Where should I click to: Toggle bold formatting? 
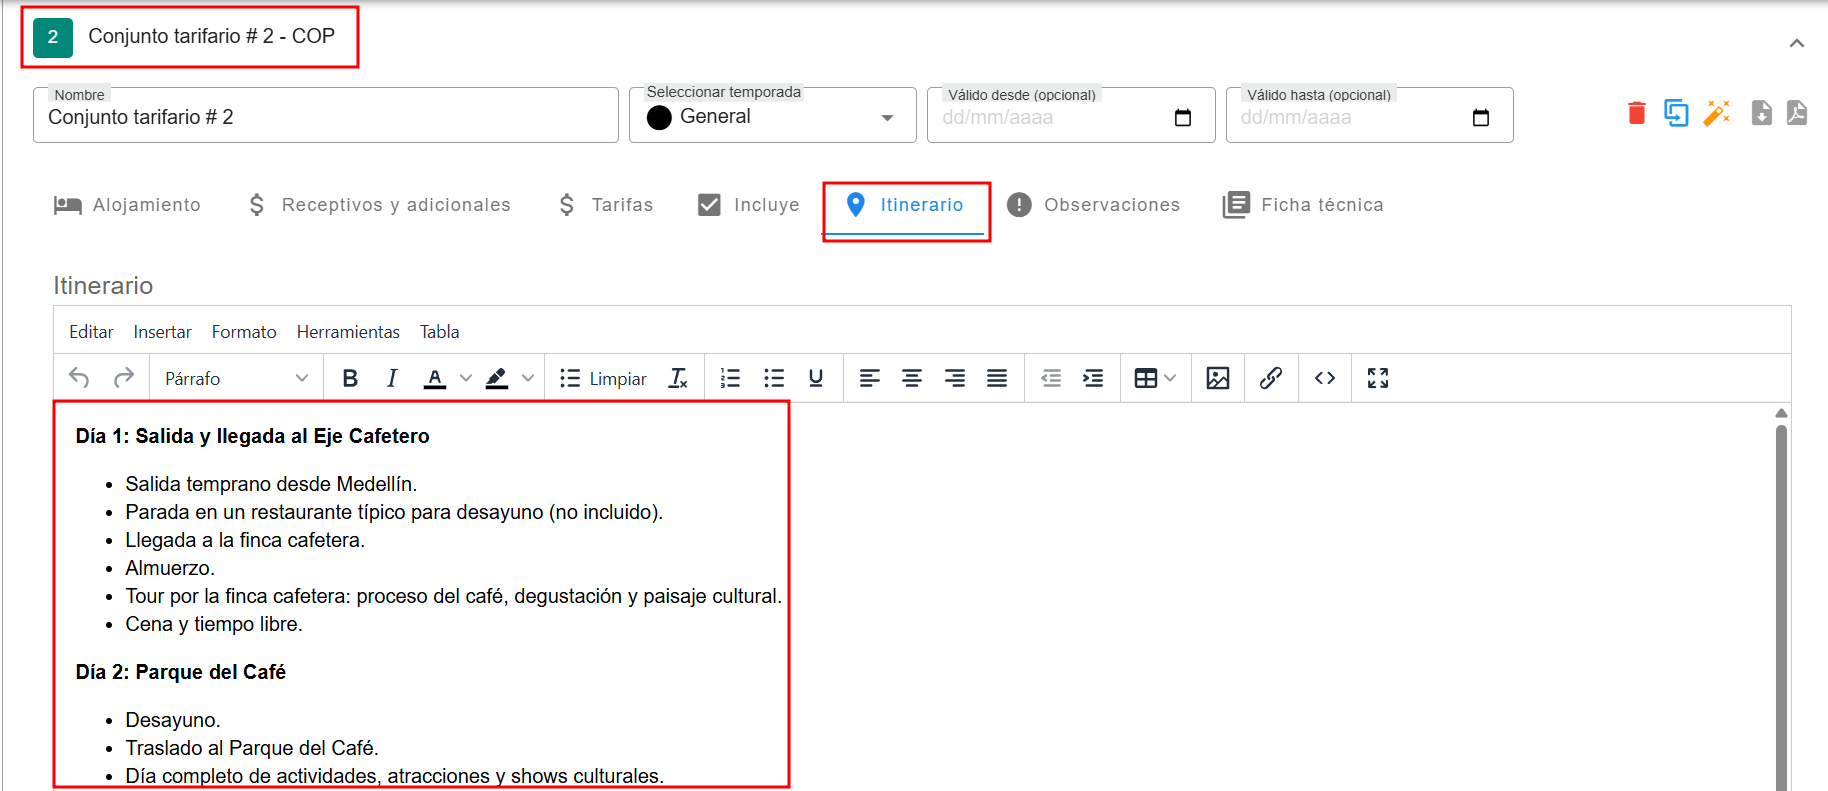[x=350, y=378]
